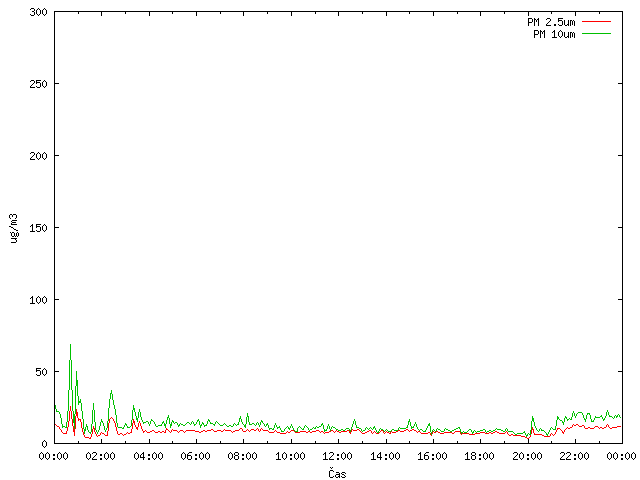Viewport: 640px width, 480px height.
Task: Click the y-axis value 300
Action: (38, 12)
